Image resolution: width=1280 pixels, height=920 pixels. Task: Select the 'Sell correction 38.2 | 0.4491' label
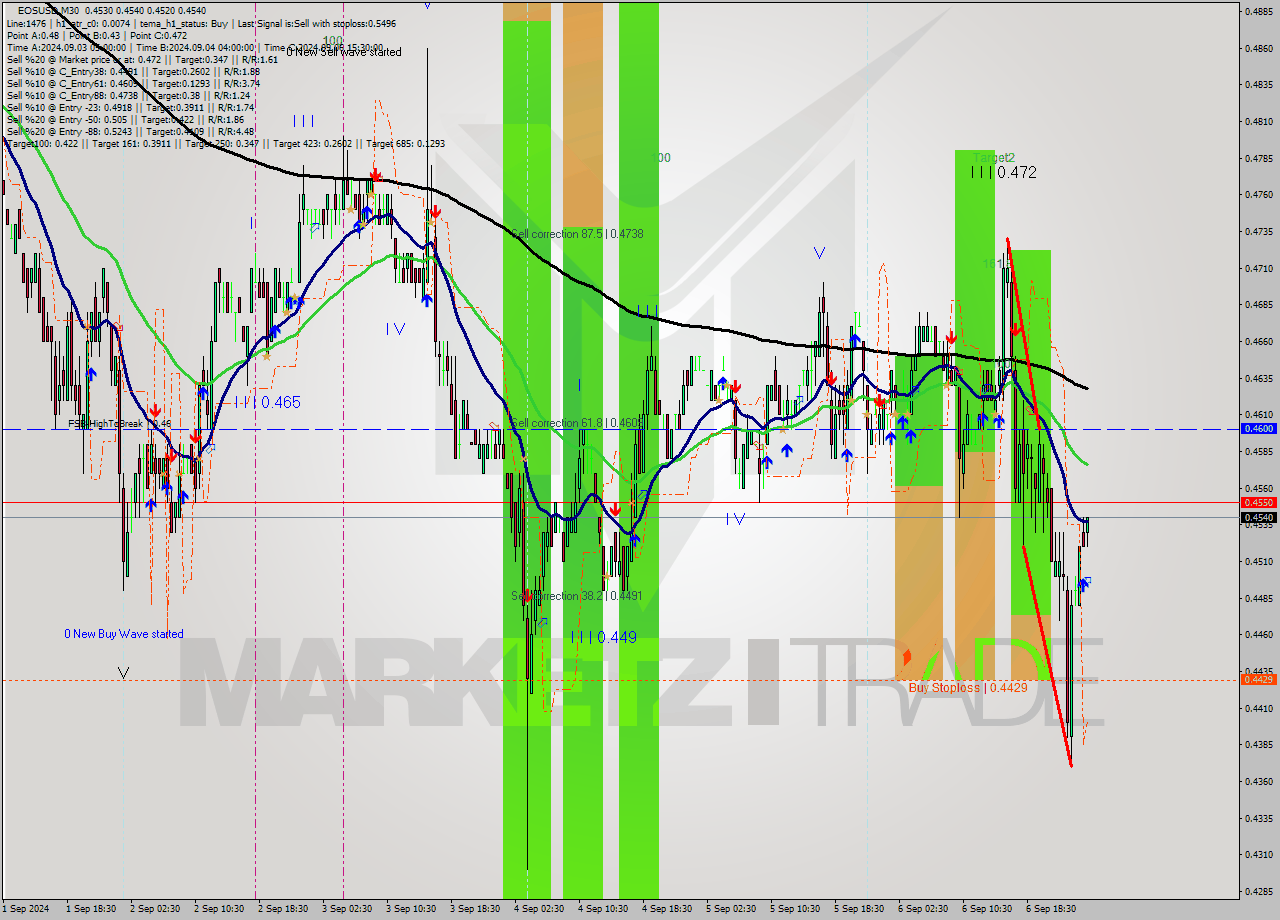pos(577,596)
